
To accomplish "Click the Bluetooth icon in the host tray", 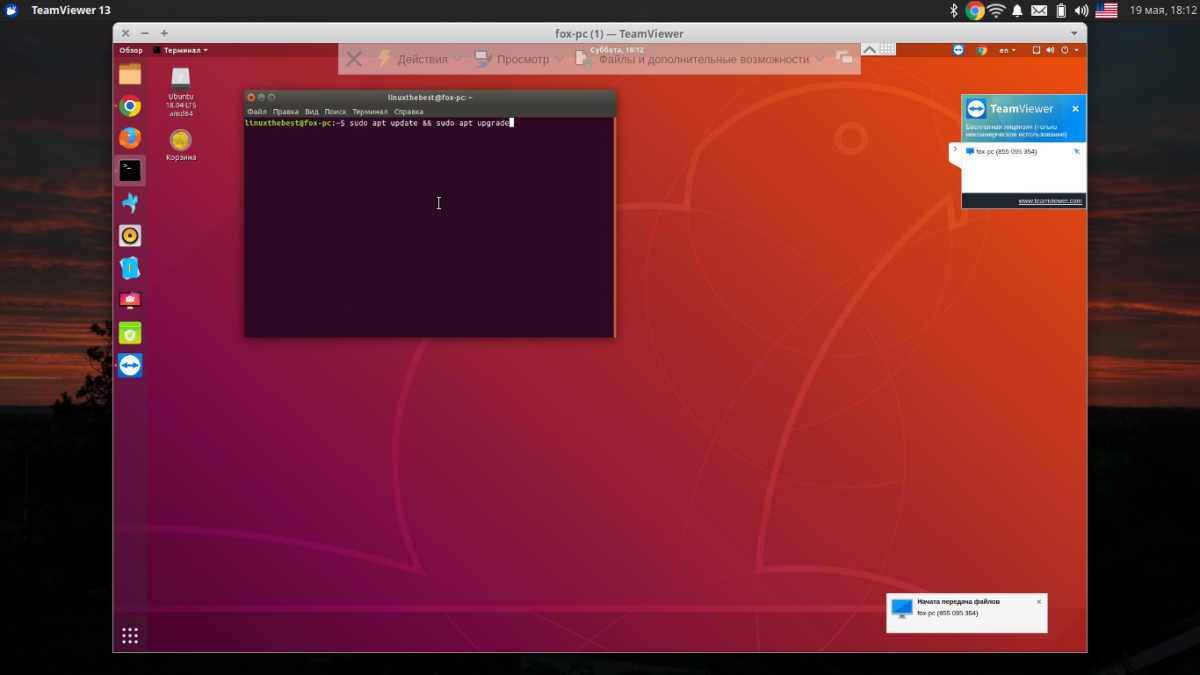I will pyautogui.click(x=953, y=10).
